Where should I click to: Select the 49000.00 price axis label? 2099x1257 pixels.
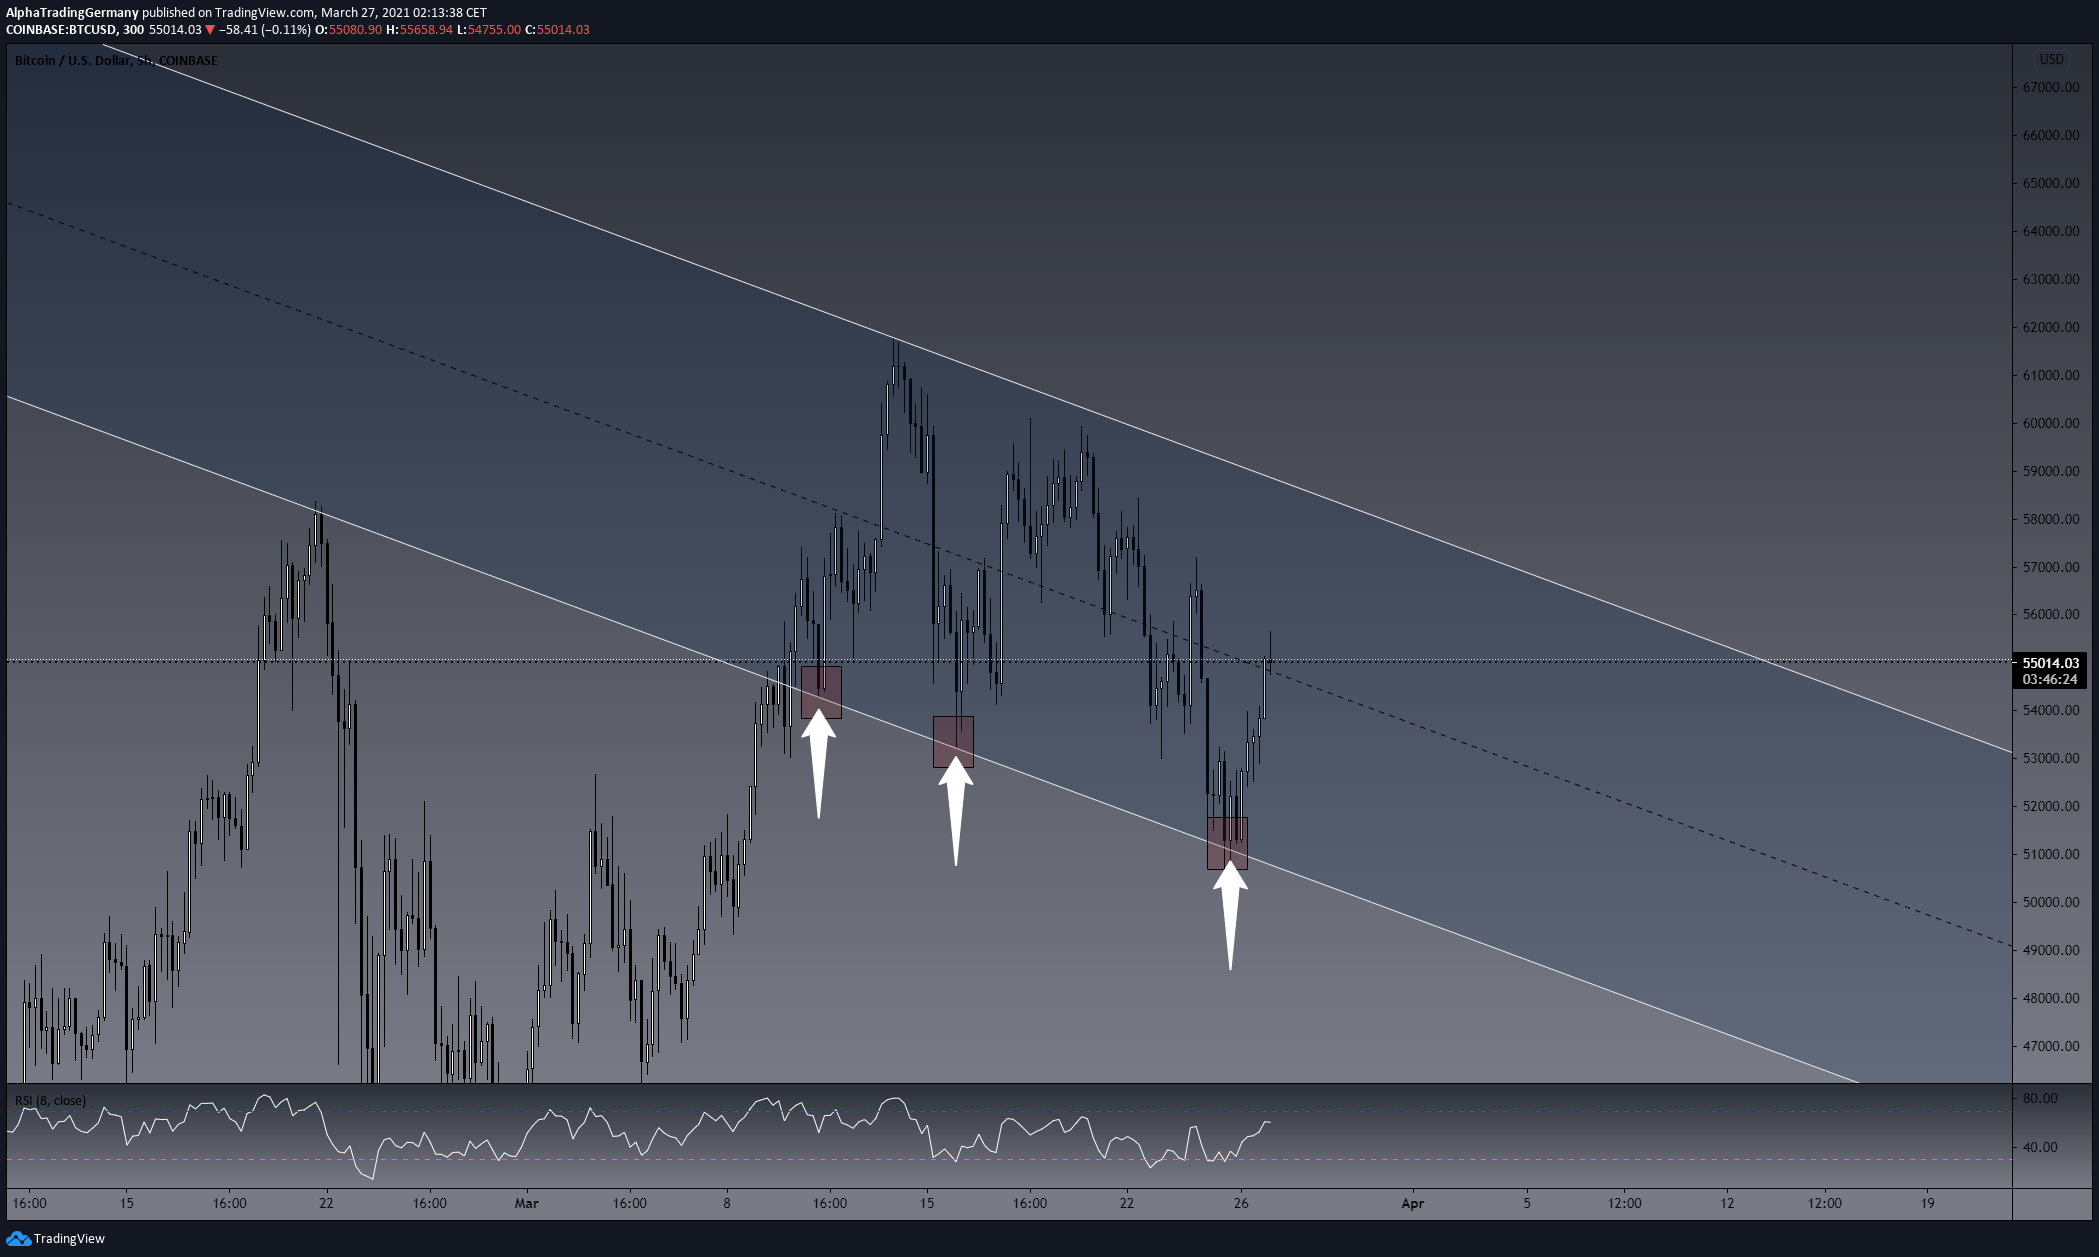(x=2051, y=950)
